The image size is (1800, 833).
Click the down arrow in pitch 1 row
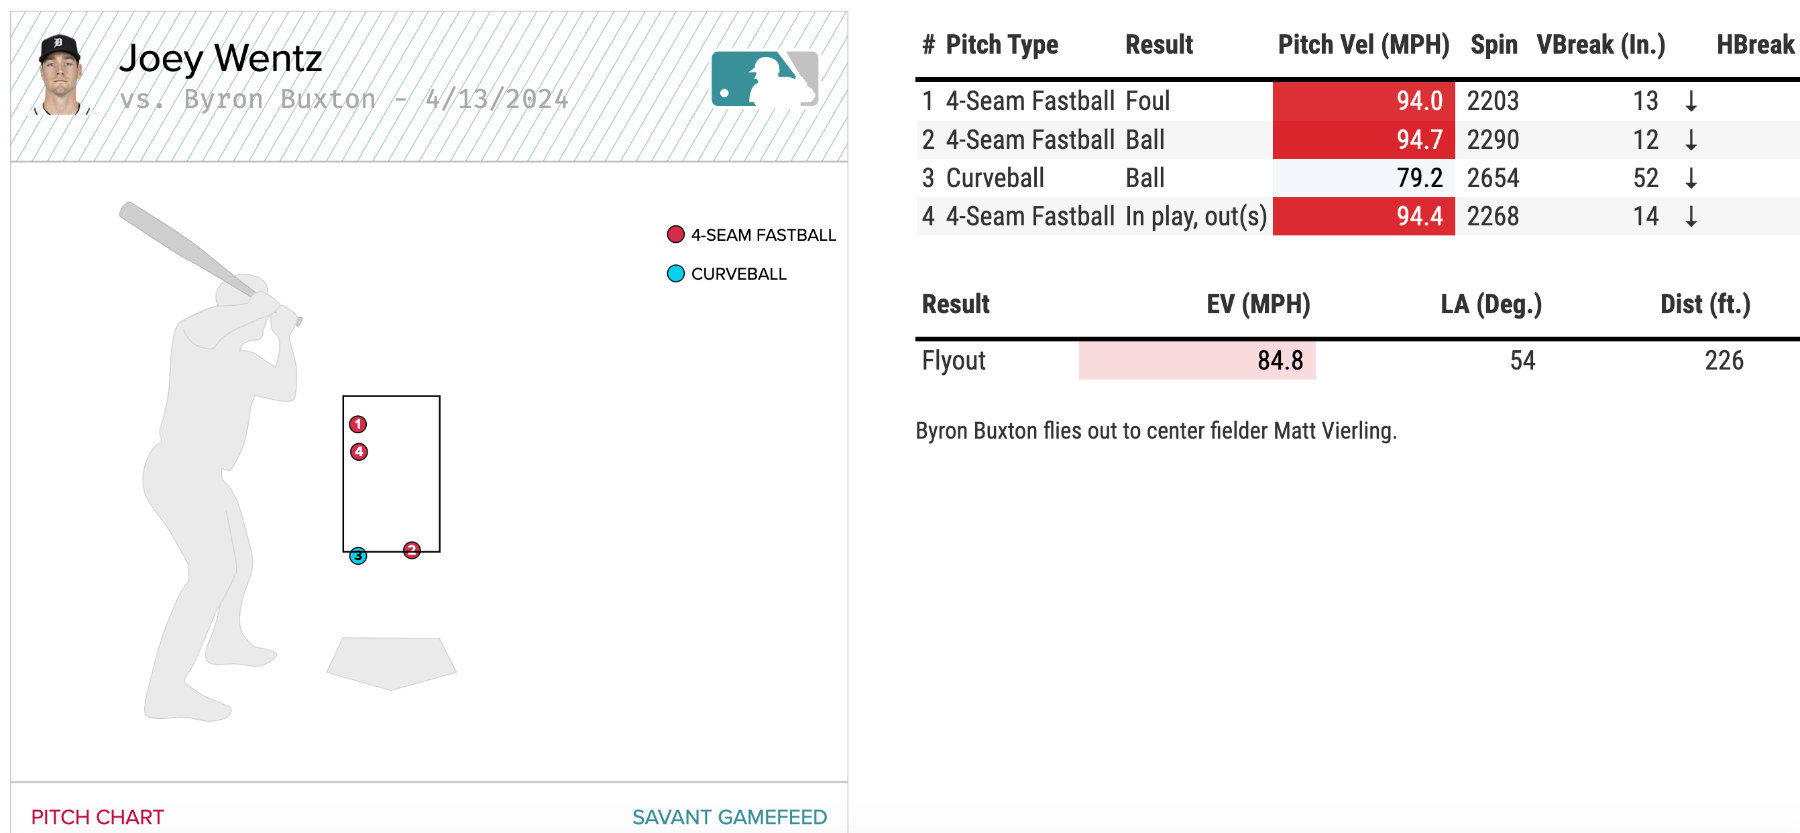point(1691,101)
